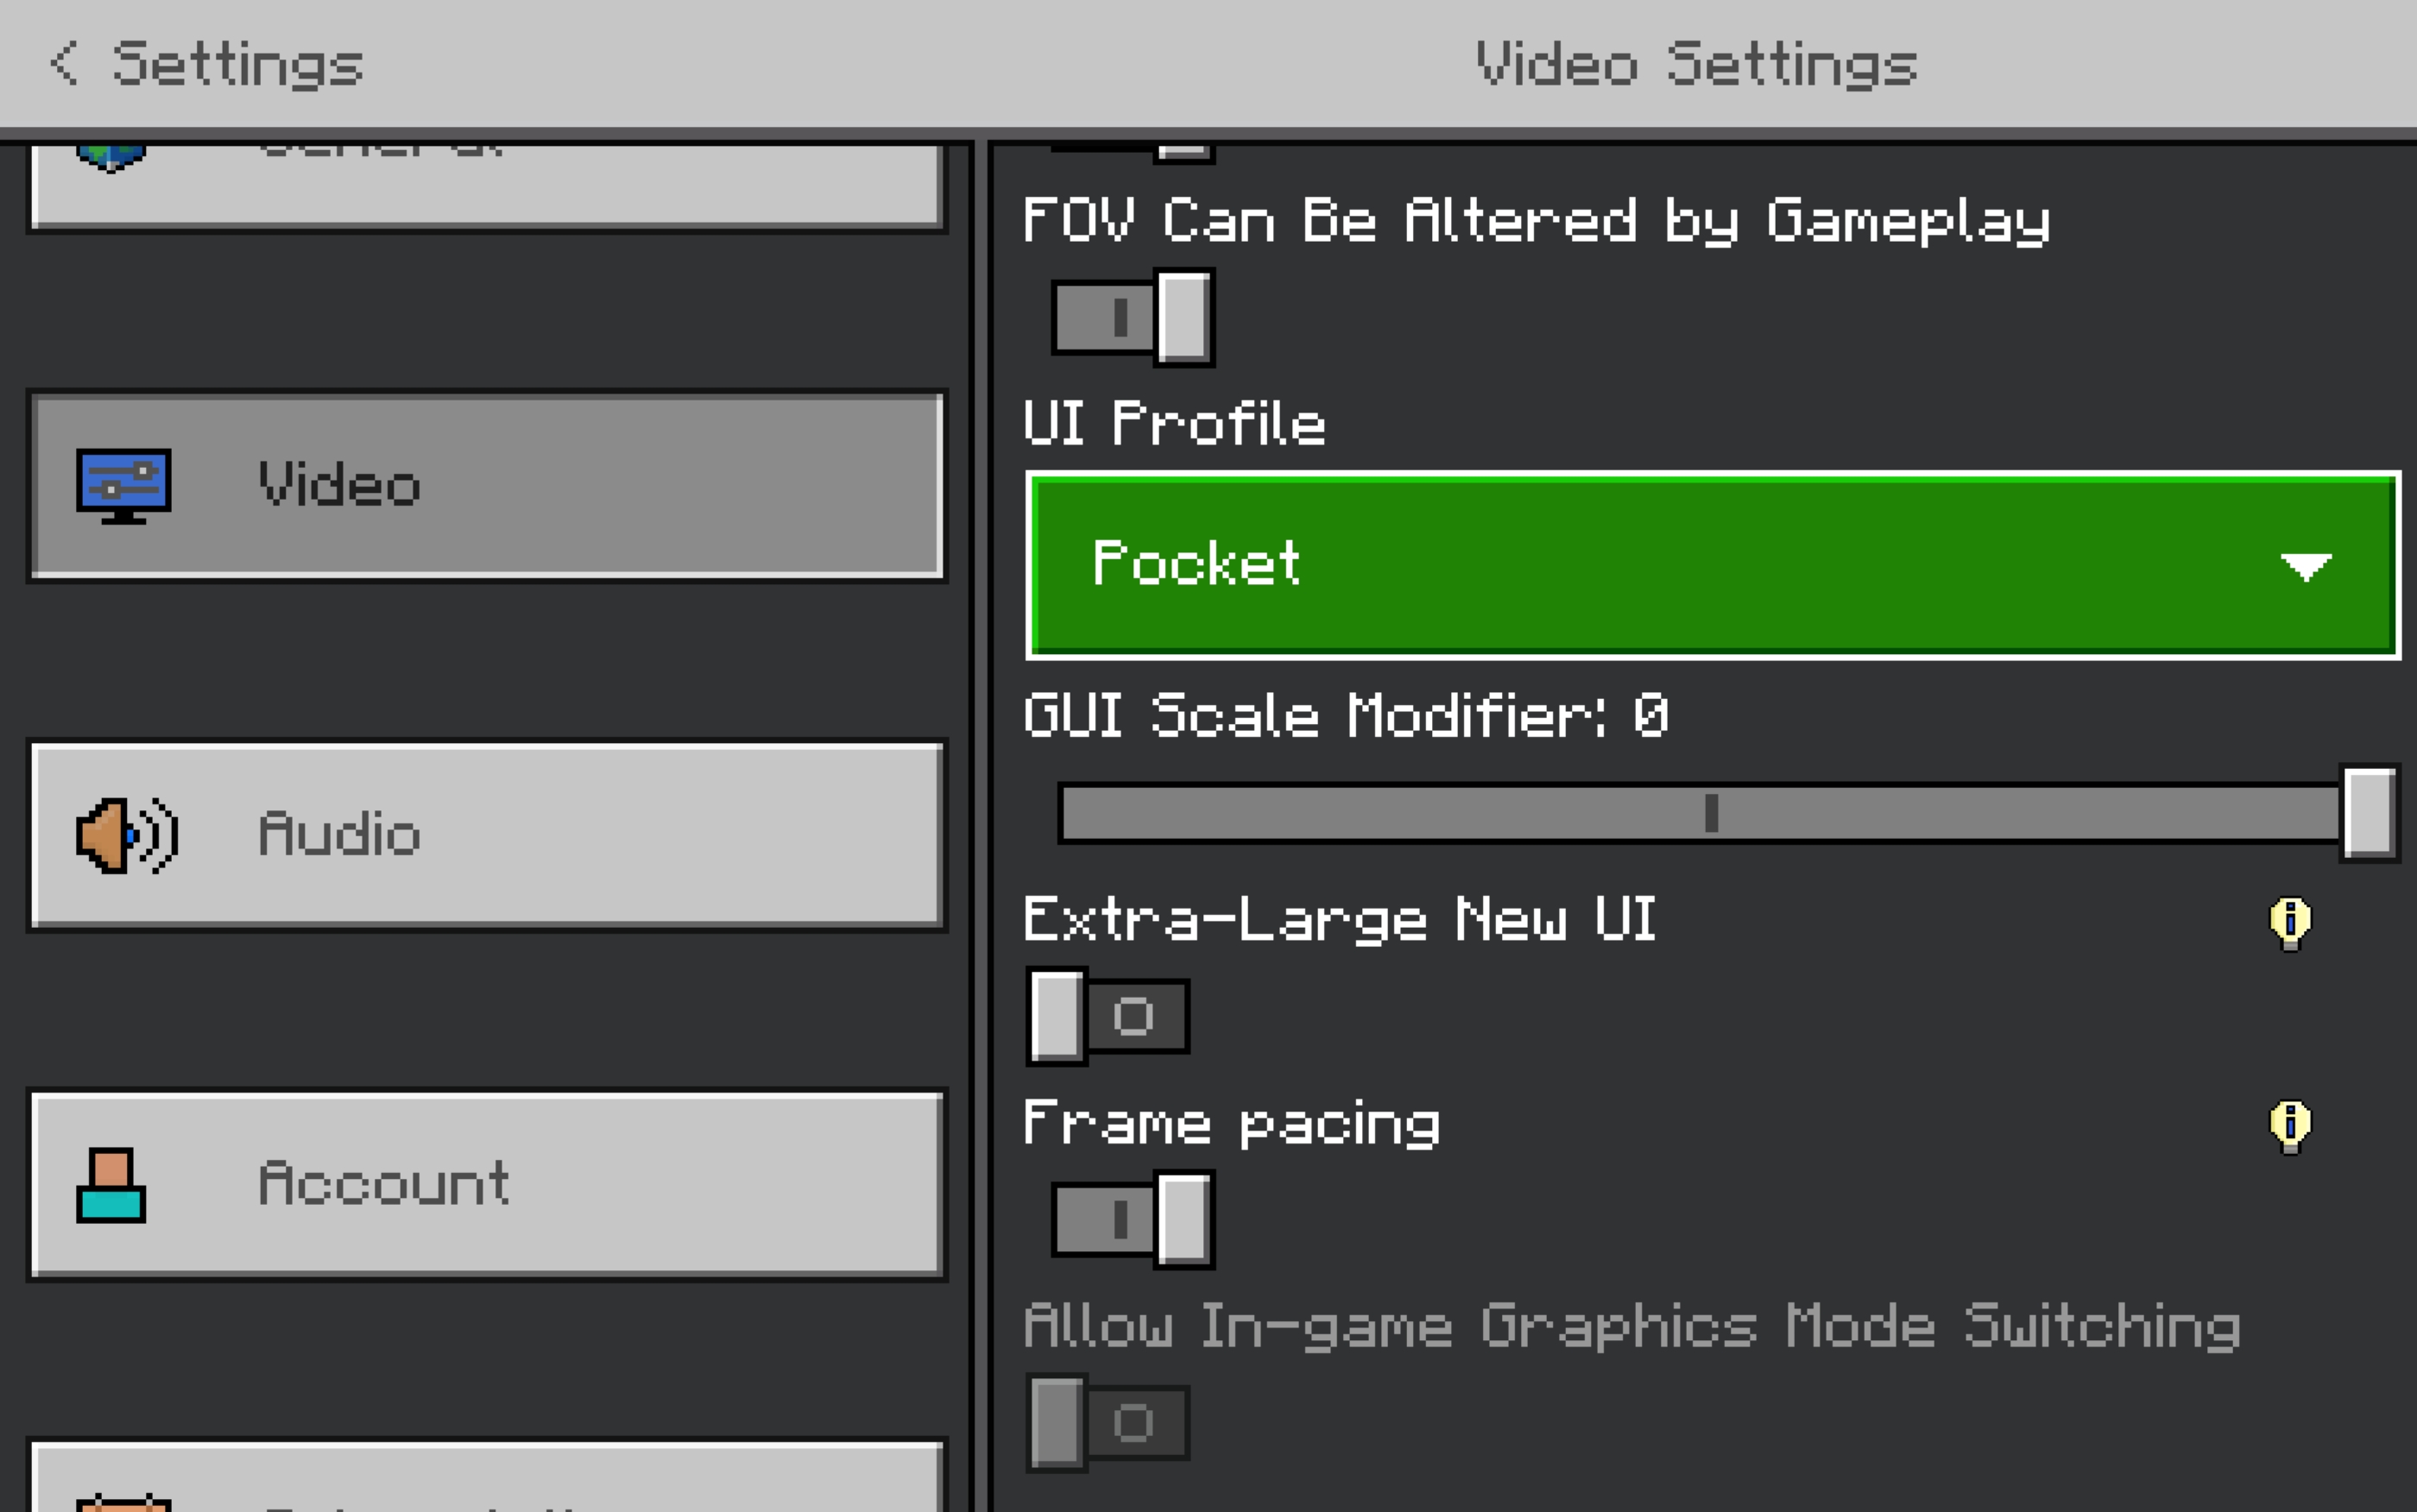Image resolution: width=2417 pixels, height=1512 pixels.
Task: Click the GUI Scale Modifier slider handle
Action: point(2369,813)
